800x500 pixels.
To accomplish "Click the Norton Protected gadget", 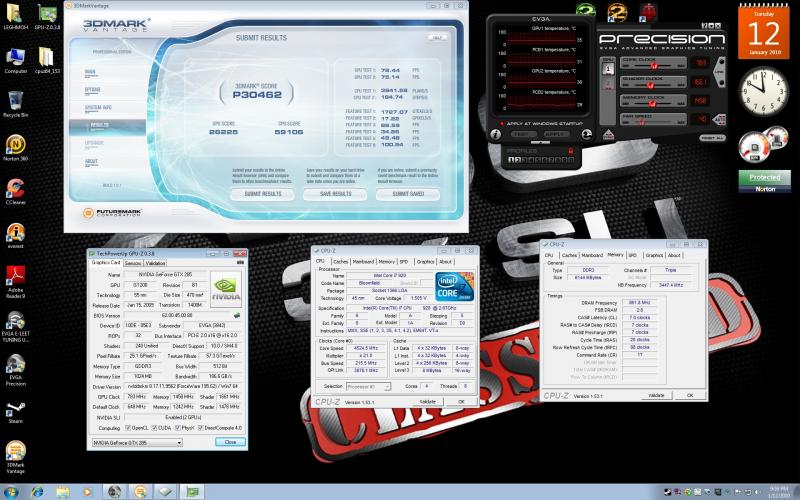I will (x=764, y=181).
